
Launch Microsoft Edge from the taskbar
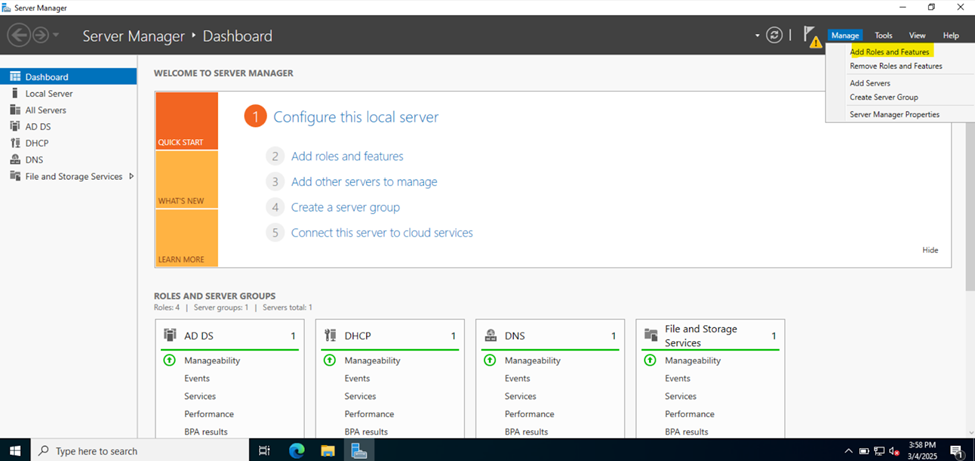[x=297, y=450]
